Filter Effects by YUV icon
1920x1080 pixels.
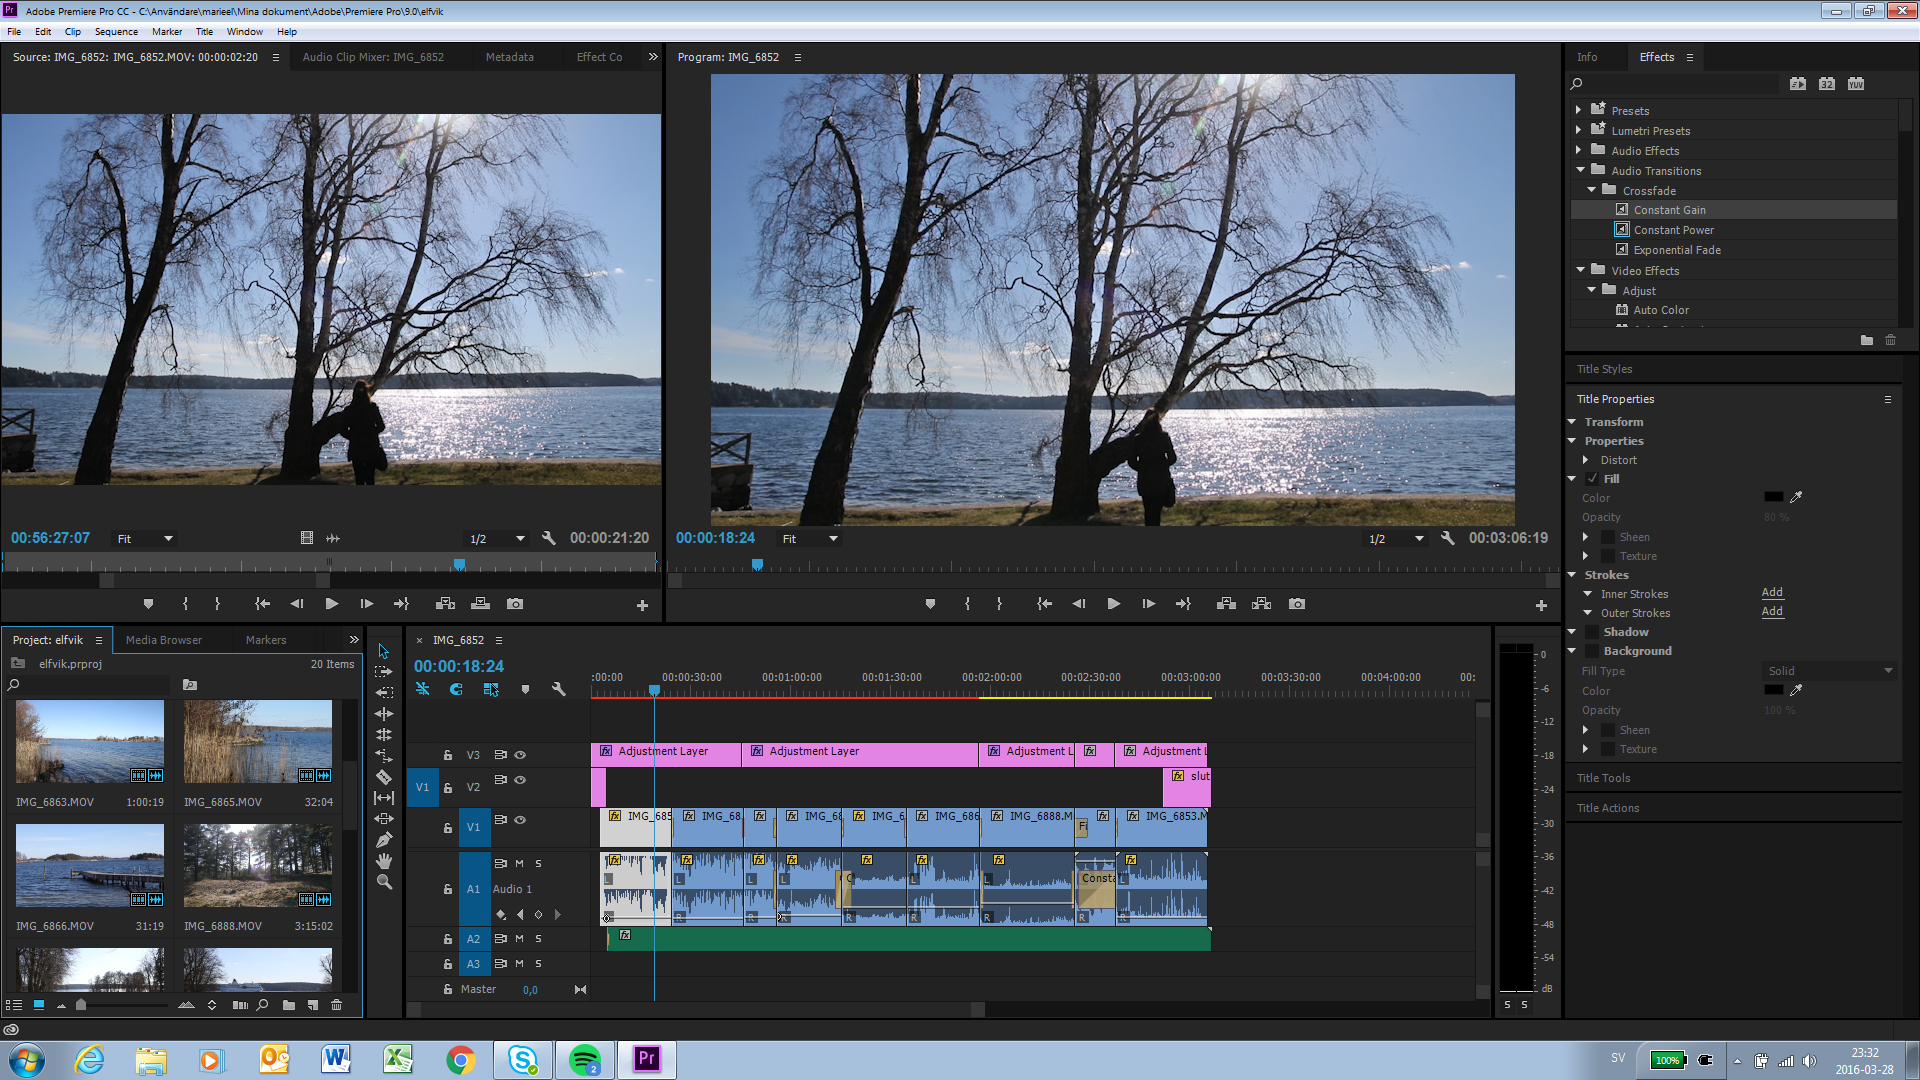(x=1856, y=84)
